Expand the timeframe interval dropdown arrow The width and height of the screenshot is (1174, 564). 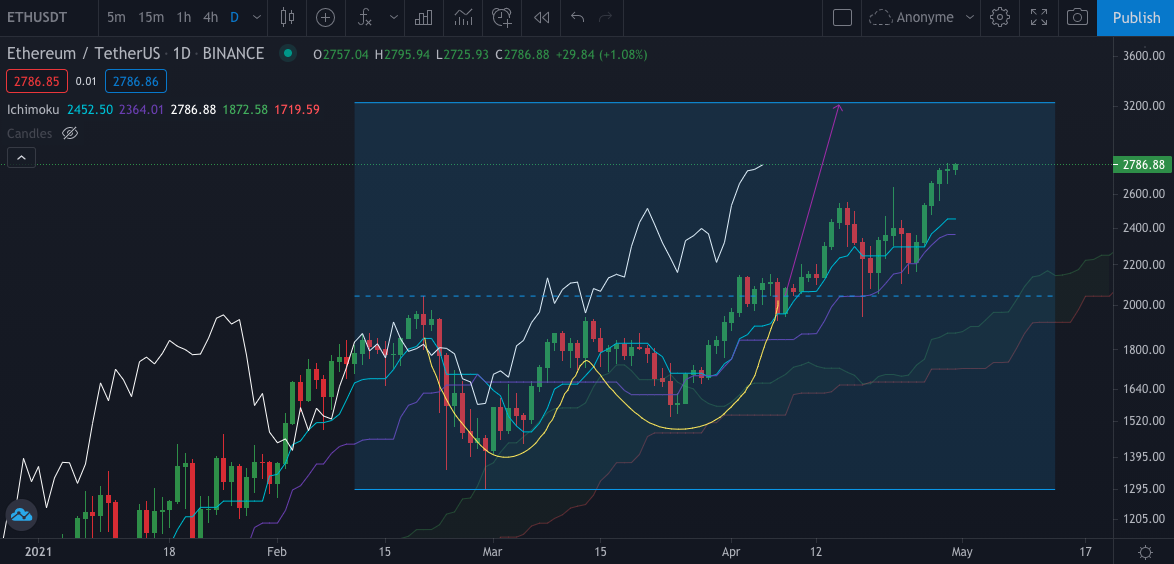[257, 17]
